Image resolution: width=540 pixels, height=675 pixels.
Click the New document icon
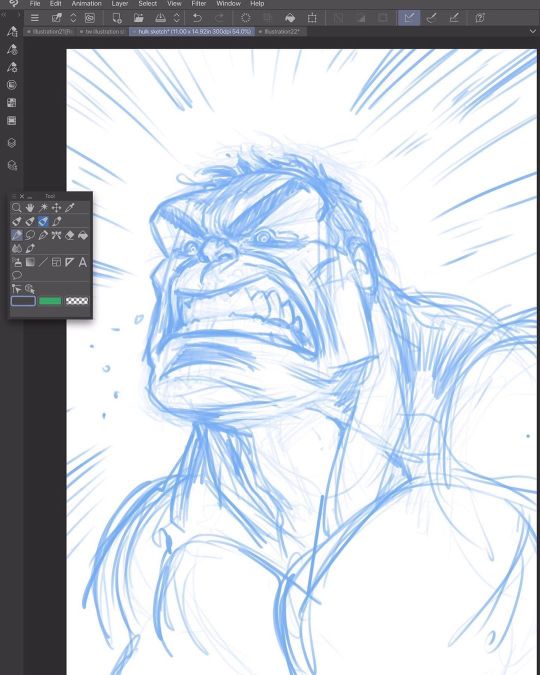pos(117,18)
